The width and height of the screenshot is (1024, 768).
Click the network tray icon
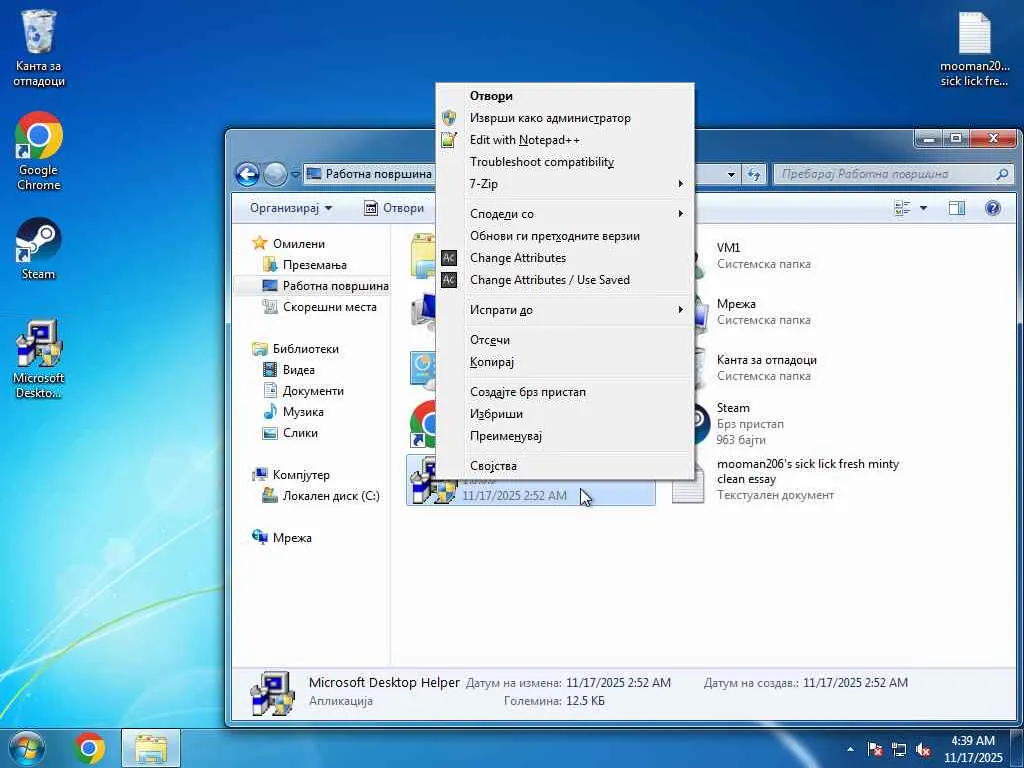point(899,749)
